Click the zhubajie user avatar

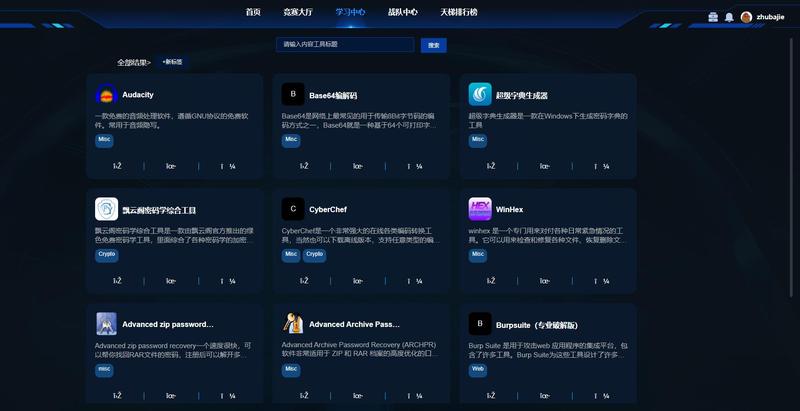click(746, 17)
